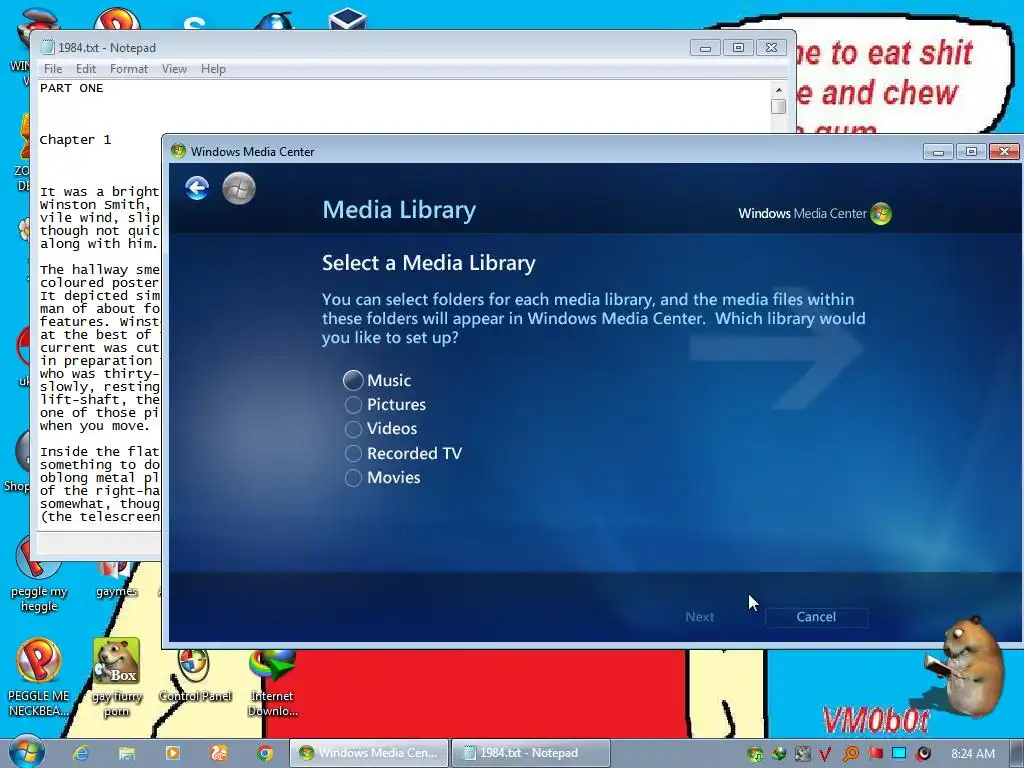This screenshot has width=1024, height=768.
Task: Click the speaker volume tray icon
Action: [923, 754]
